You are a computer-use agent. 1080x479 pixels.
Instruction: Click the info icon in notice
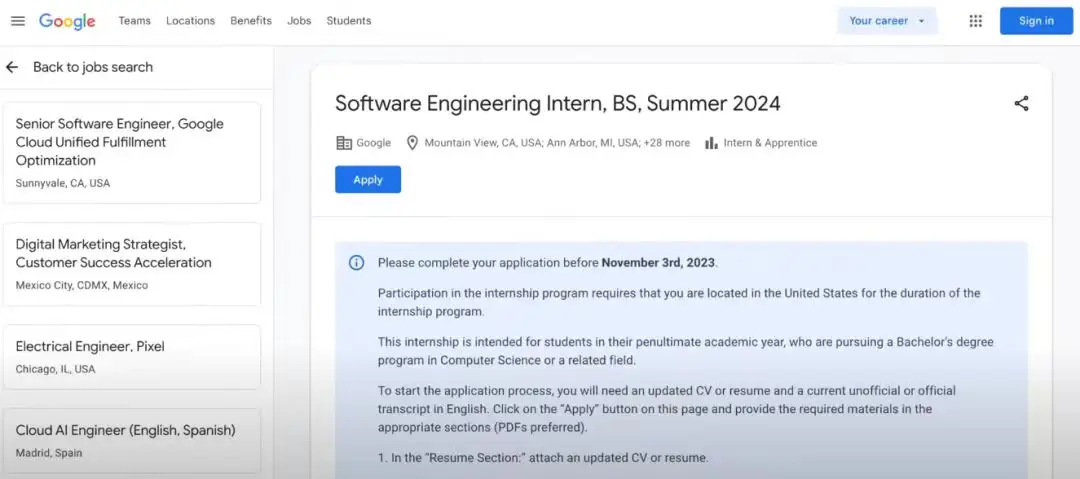tap(356, 263)
